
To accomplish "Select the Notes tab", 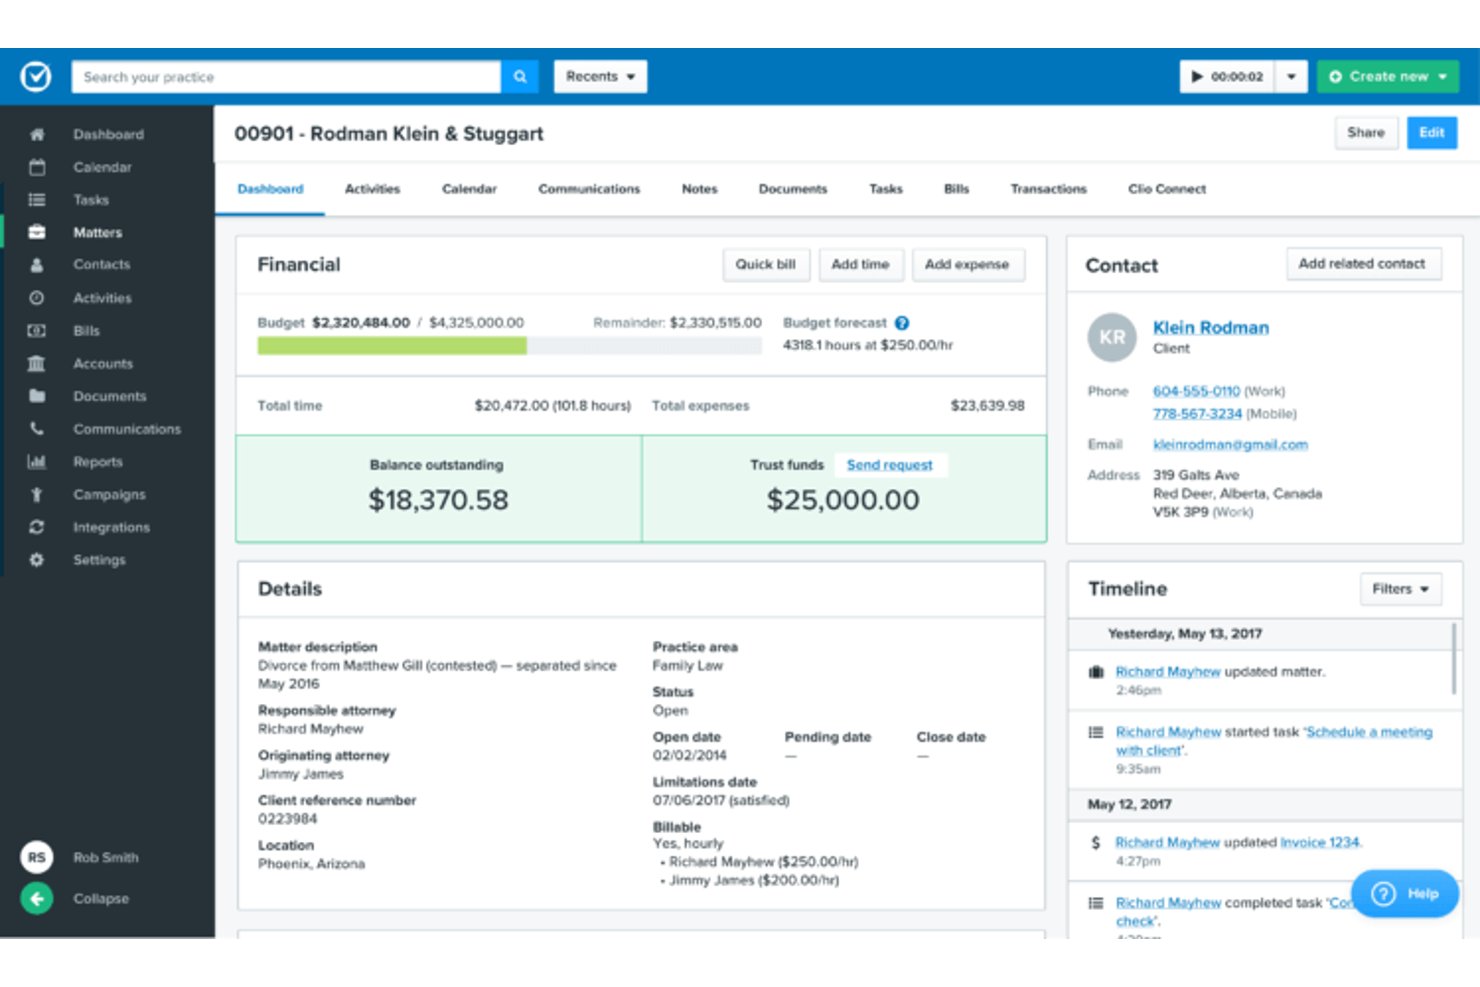I will click(699, 189).
